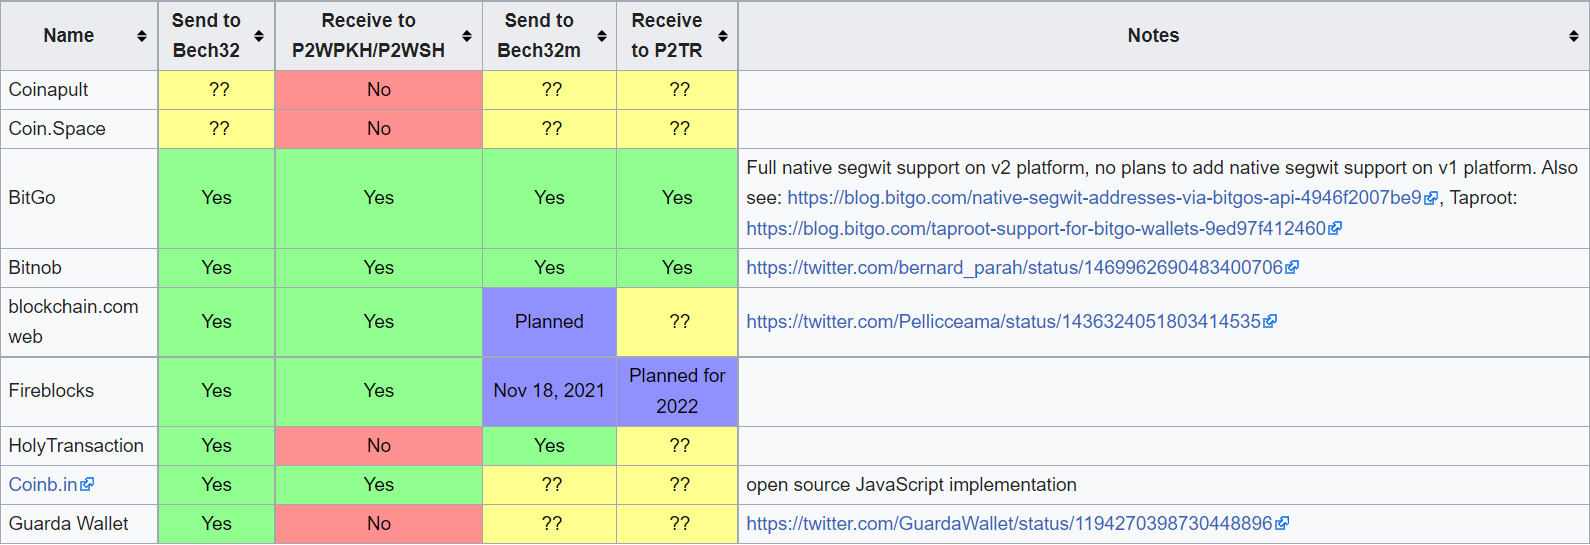Click the Nov 18, 2021 cell
The height and width of the screenshot is (545, 1590).
click(550, 391)
